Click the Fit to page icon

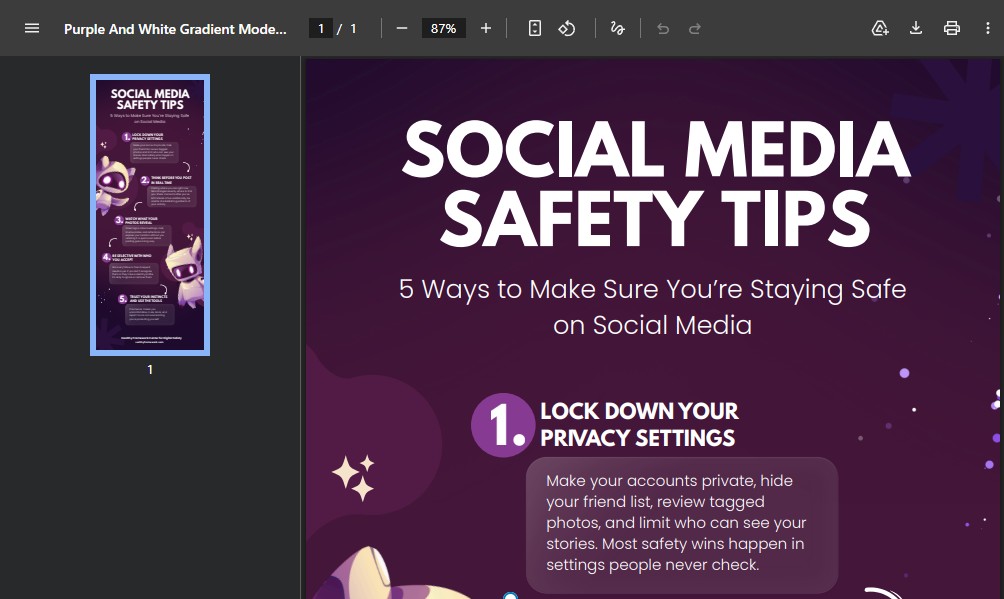pos(535,28)
